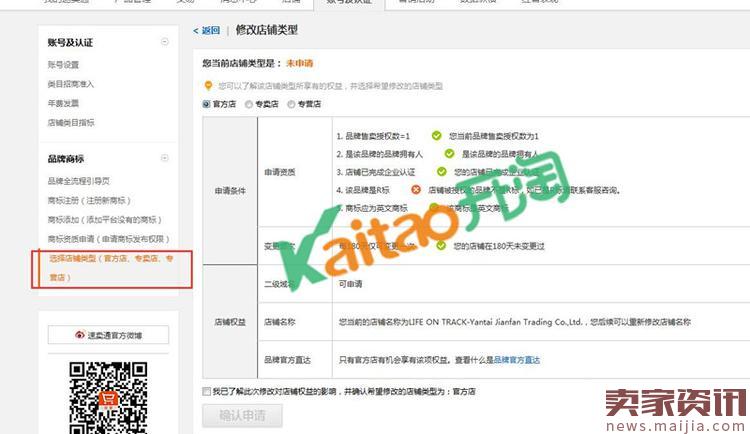Open 商标资质申请（申请商标发布权限） entry

click(109, 239)
